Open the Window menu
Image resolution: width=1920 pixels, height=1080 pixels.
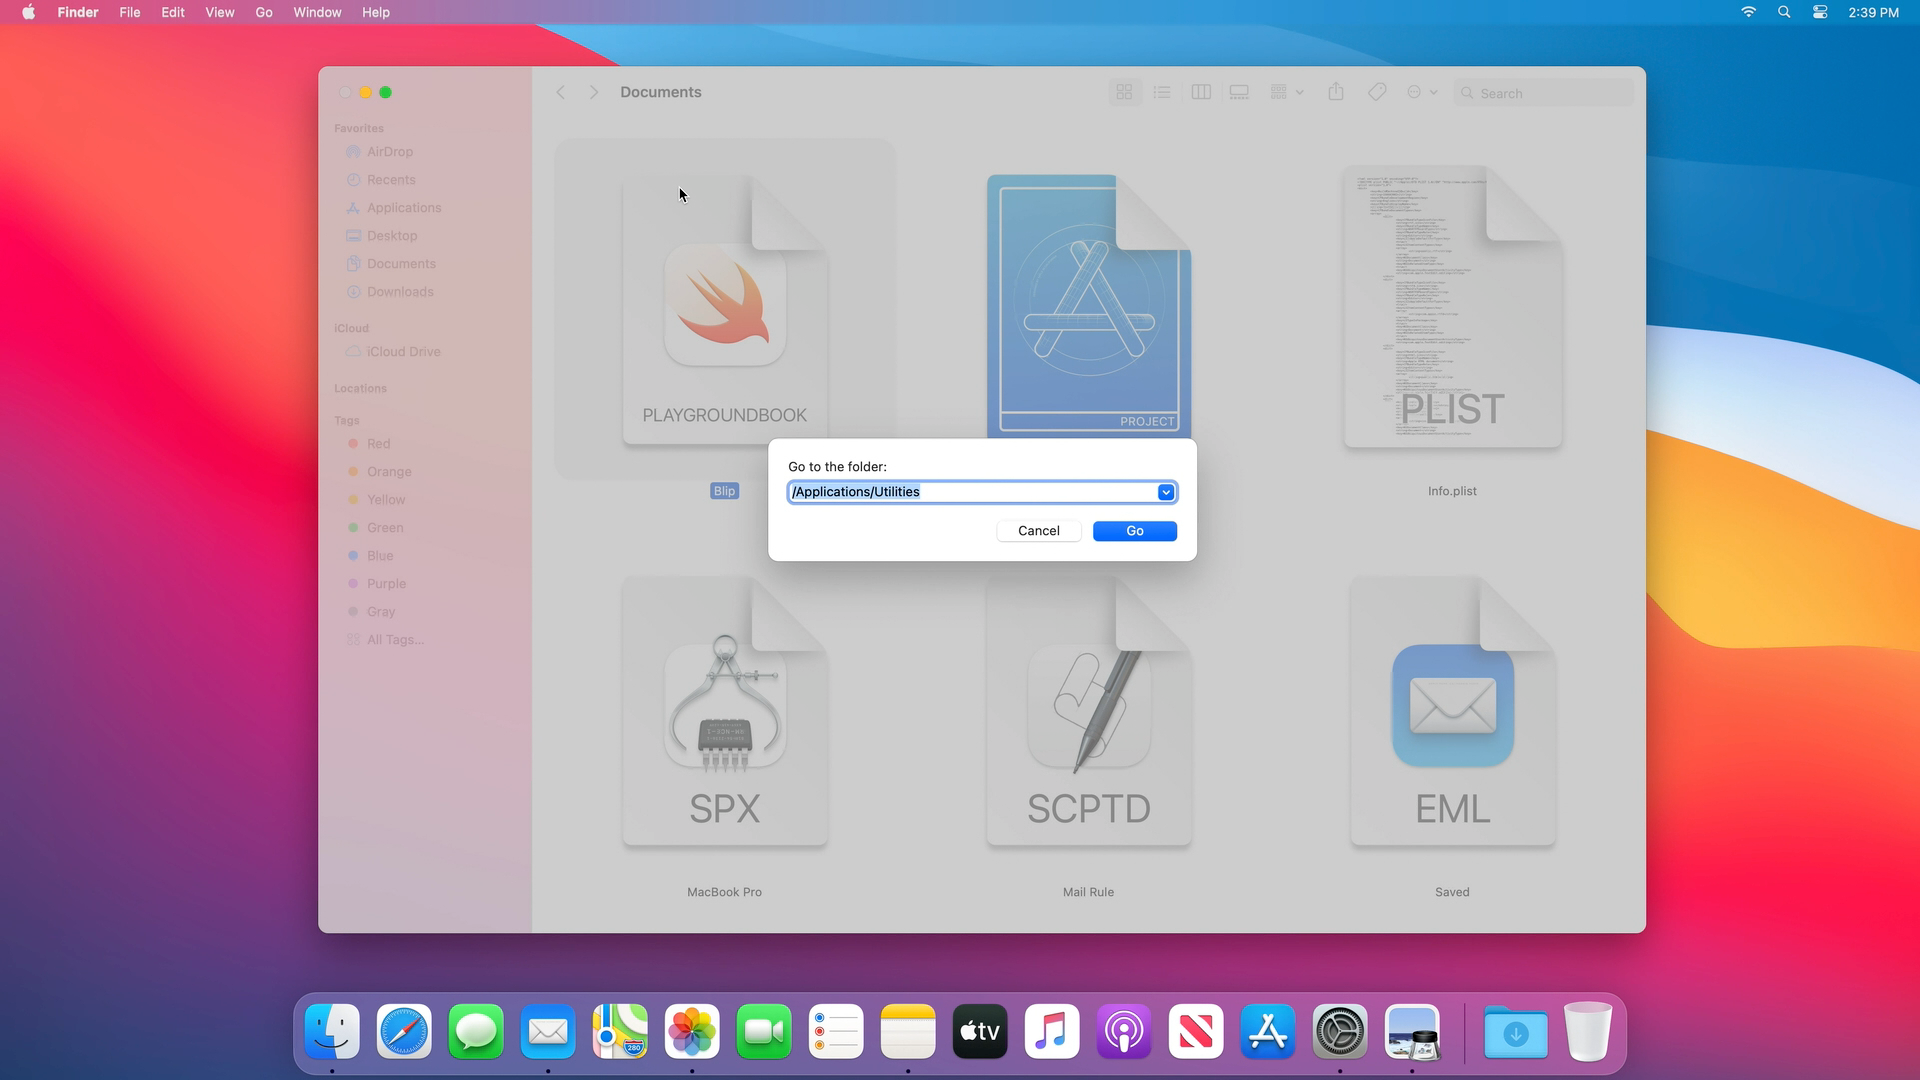[317, 12]
